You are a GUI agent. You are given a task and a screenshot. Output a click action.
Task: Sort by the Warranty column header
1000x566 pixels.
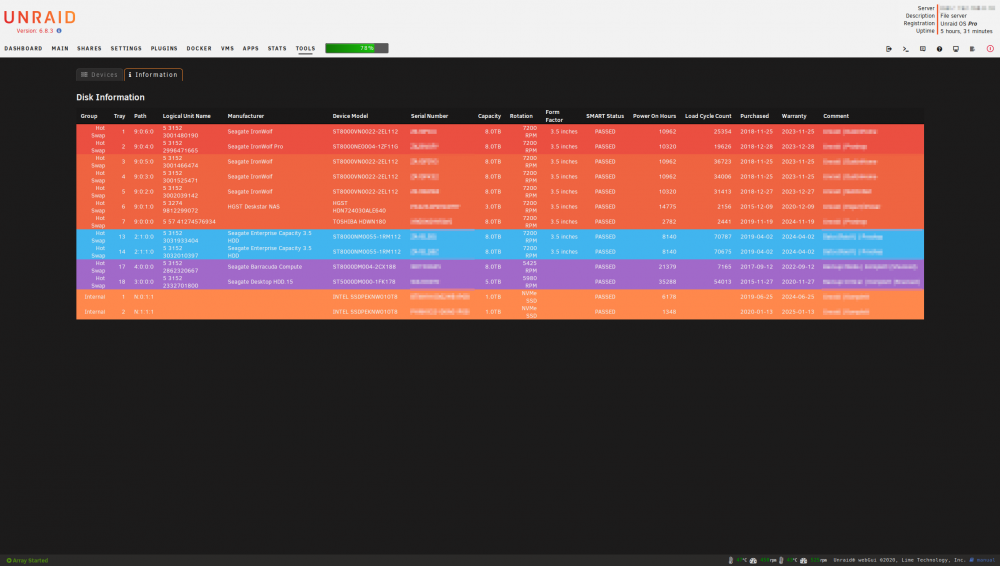794,116
